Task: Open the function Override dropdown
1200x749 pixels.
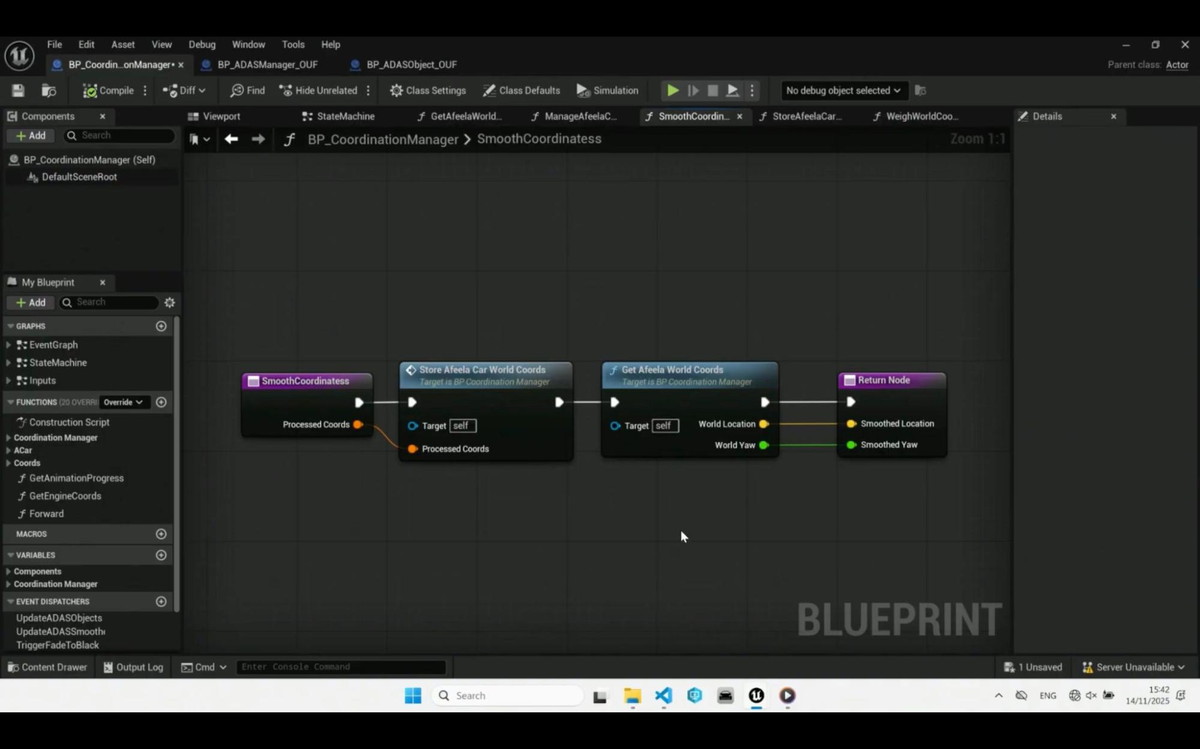Action: click(x=124, y=402)
